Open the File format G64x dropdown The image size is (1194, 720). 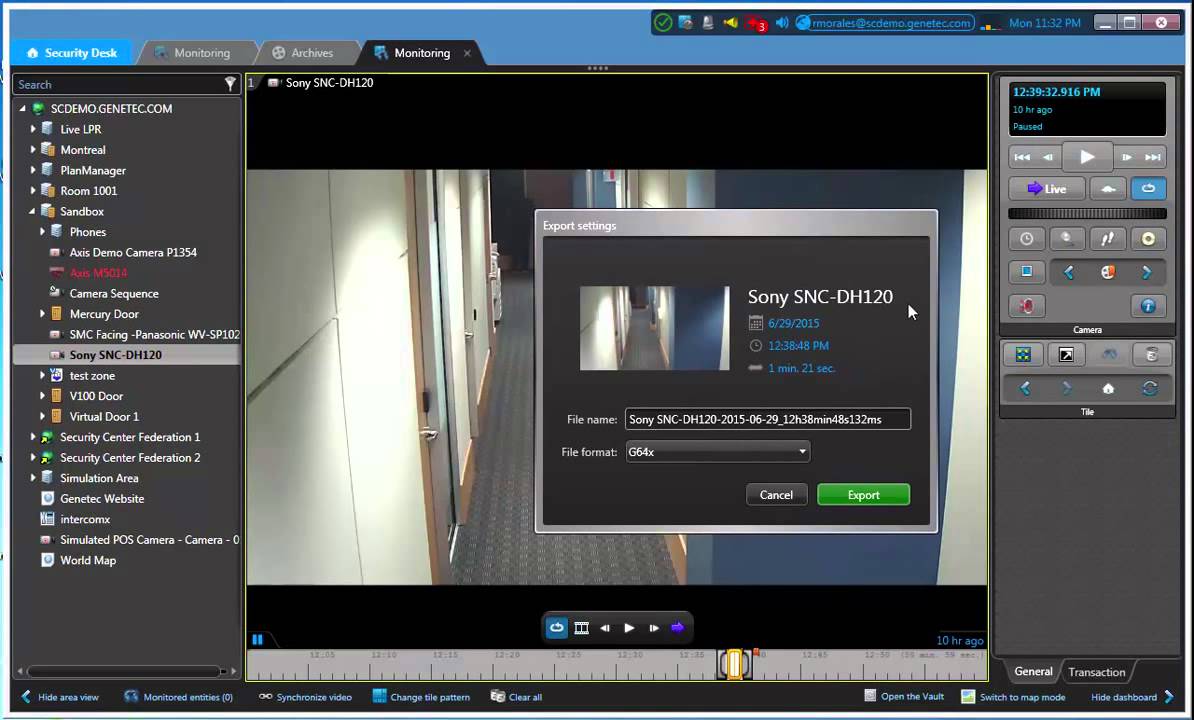click(x=717, y=452)
